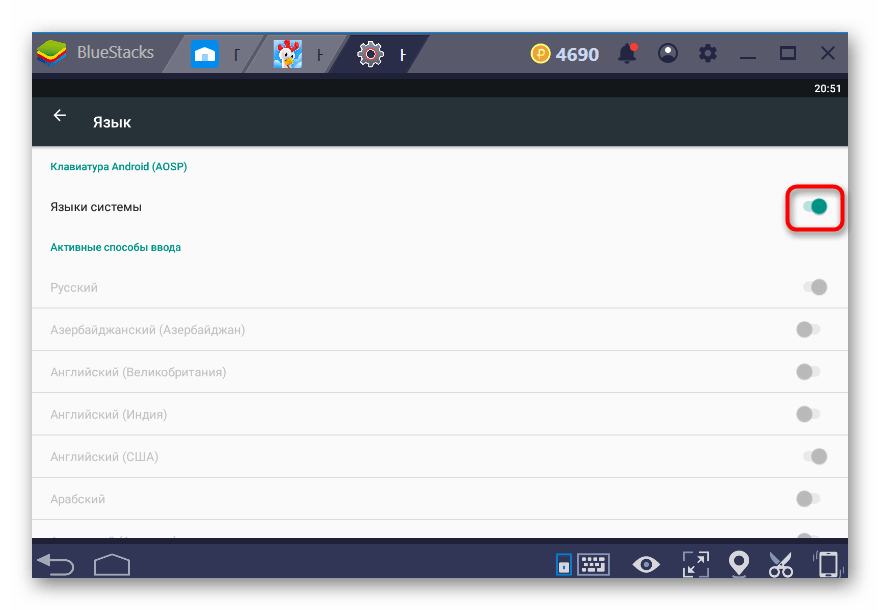Toggle the eye overlay icon

646,564
